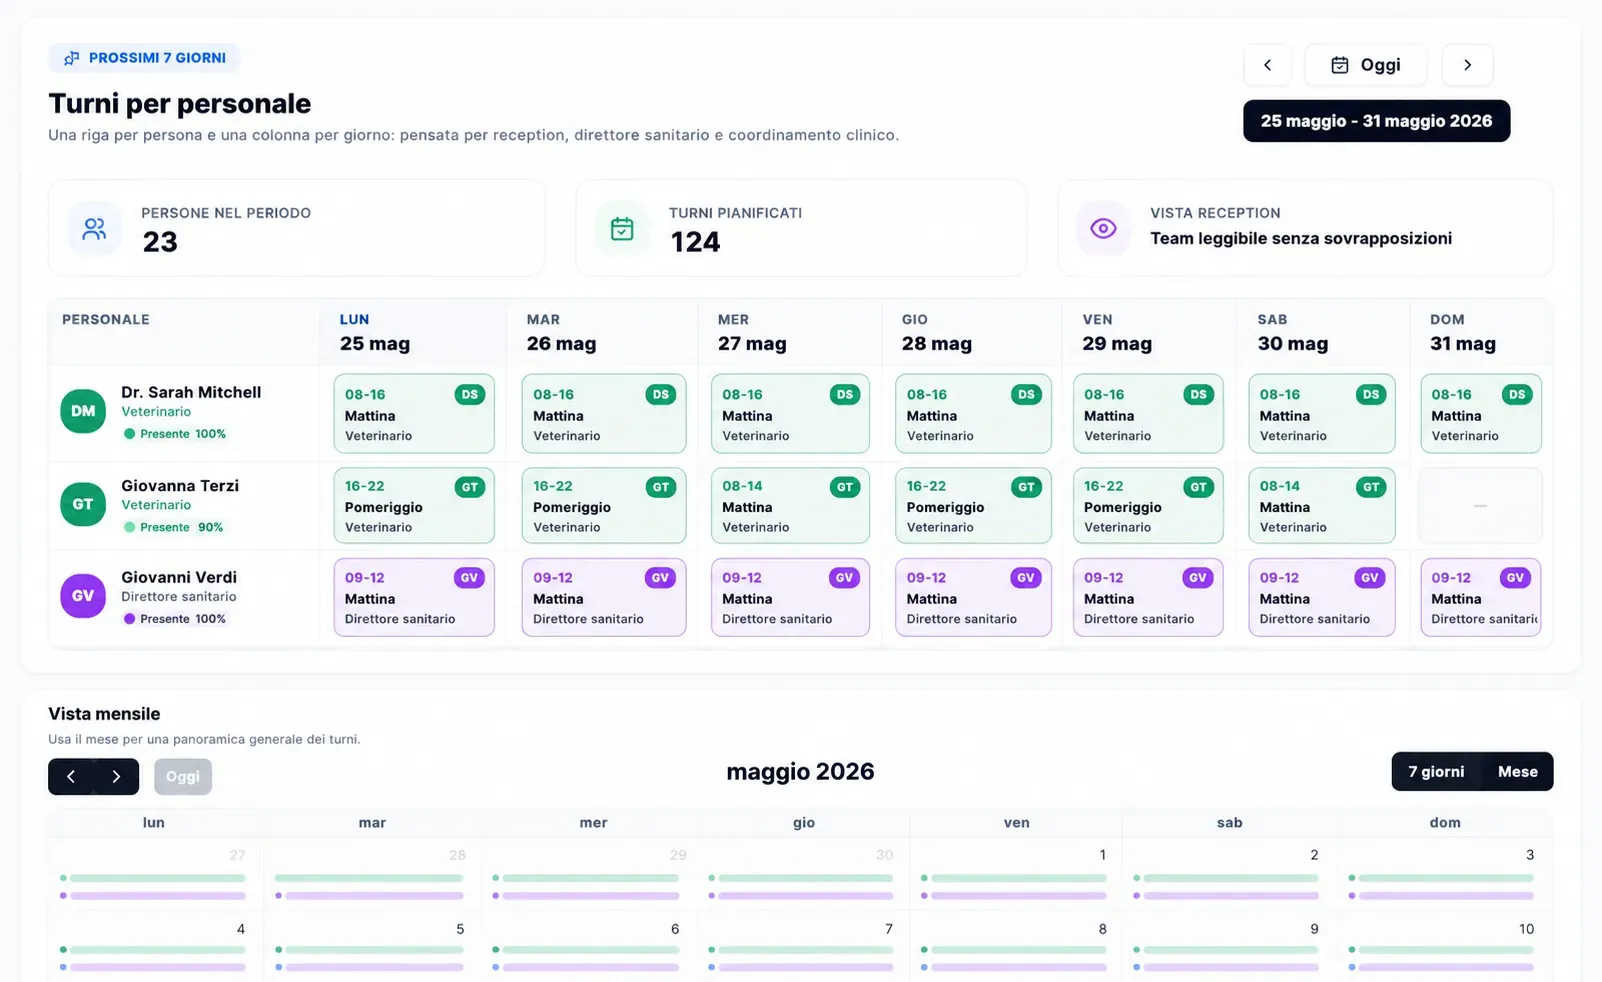Open Sarah Mitchell's Sunday 31 mag shift
The height and width of the screenshot is (982, 1602).
[1481, 414]
